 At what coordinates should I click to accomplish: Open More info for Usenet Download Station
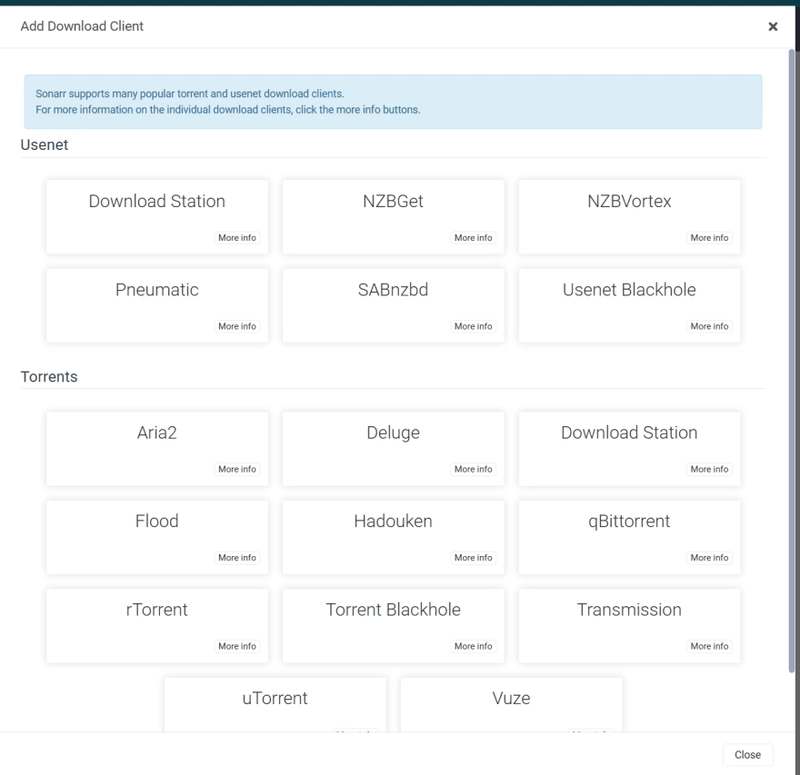point(237,238)
